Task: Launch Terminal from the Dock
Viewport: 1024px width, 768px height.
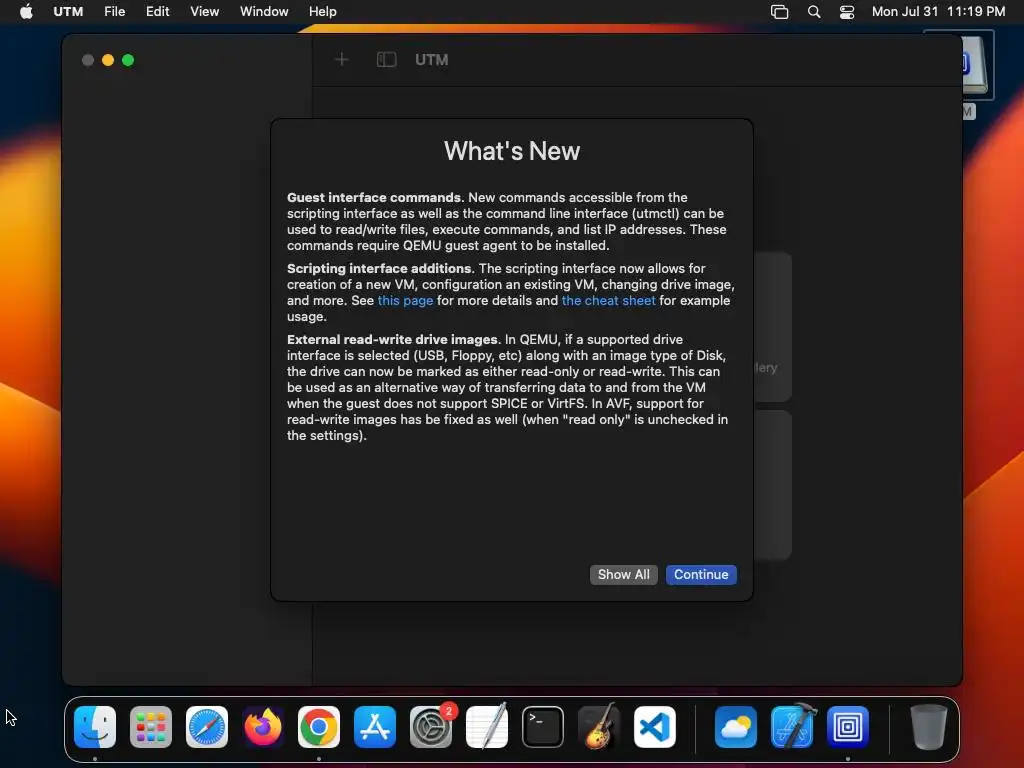Action: 543,726
